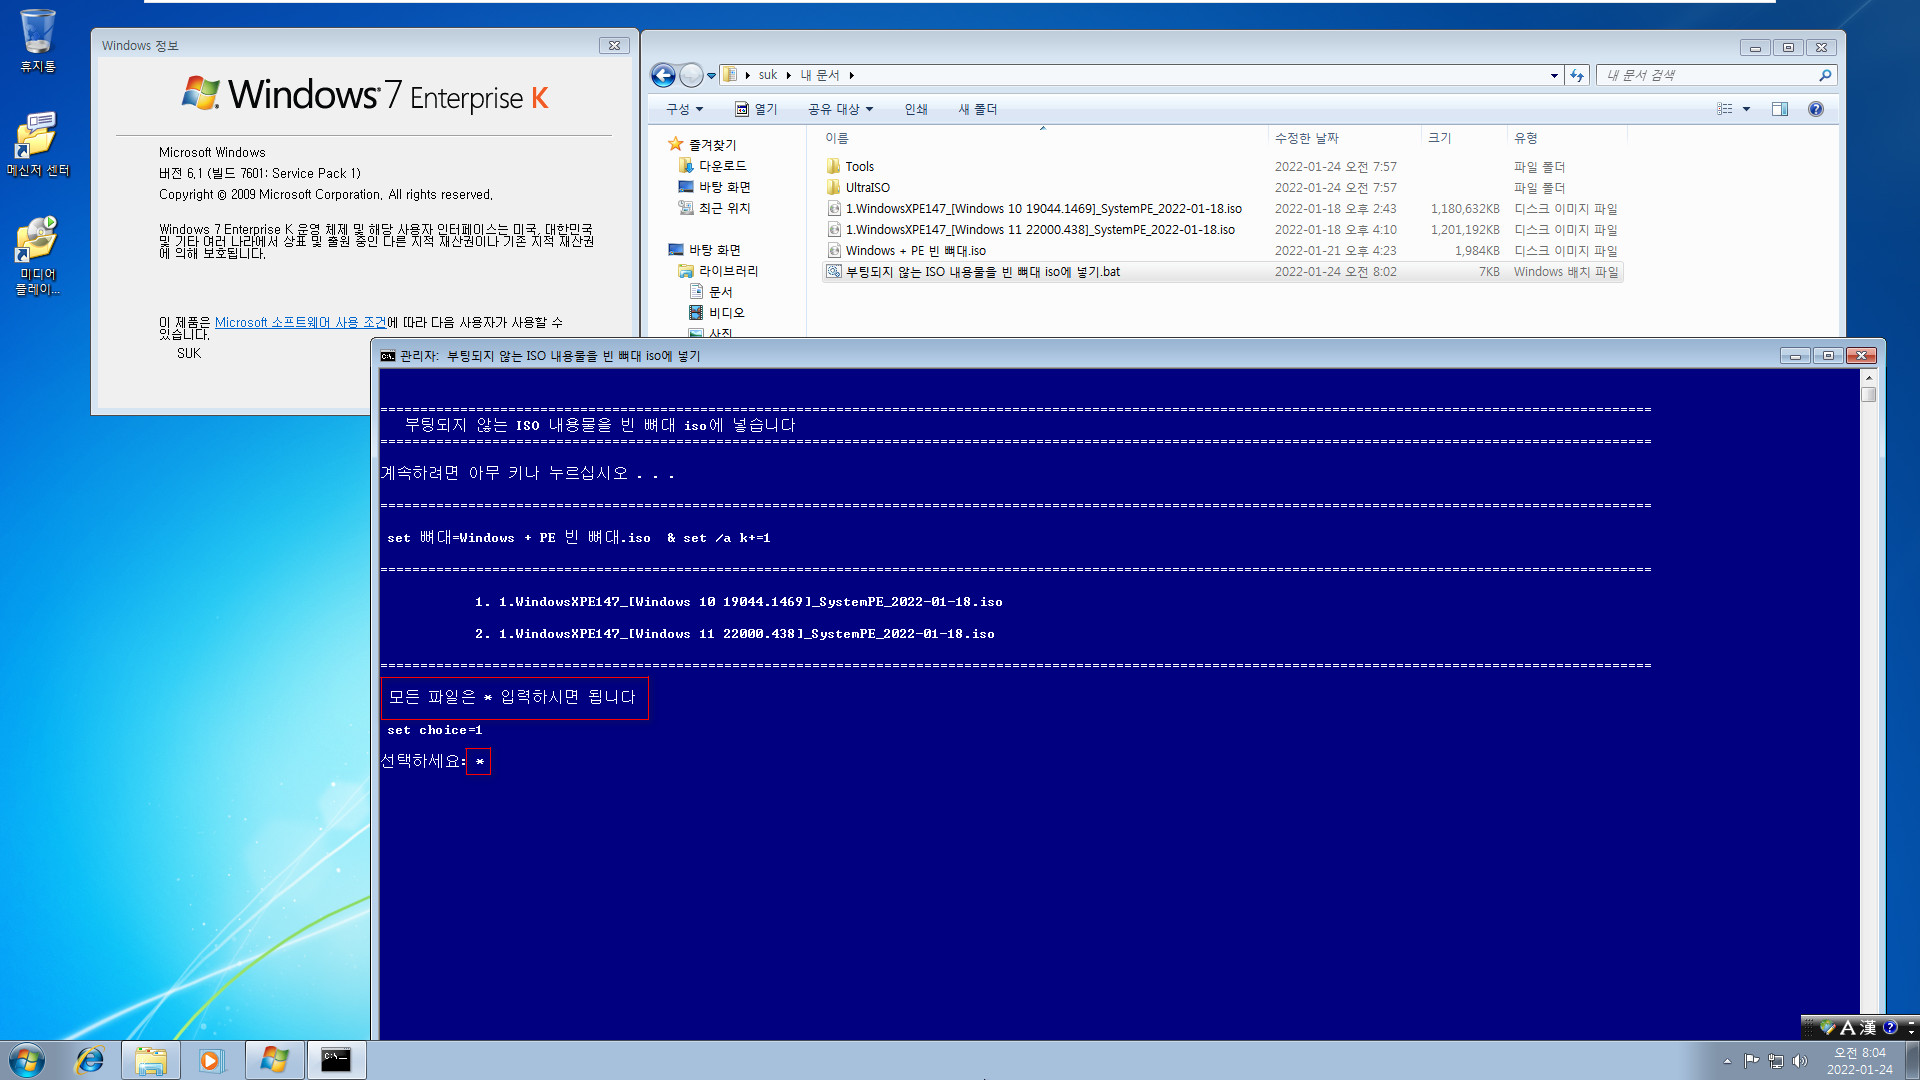The width and height of the screenshot is (1920, 1080).
Task: Open the 메신저 센터 desktop shortcut
Action: pyautogui.click(x=38, y=144)
